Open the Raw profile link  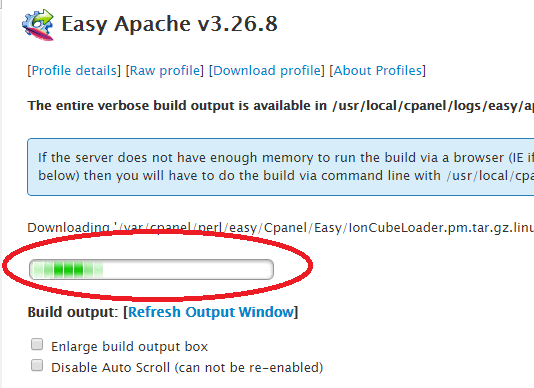click(164, 71)
